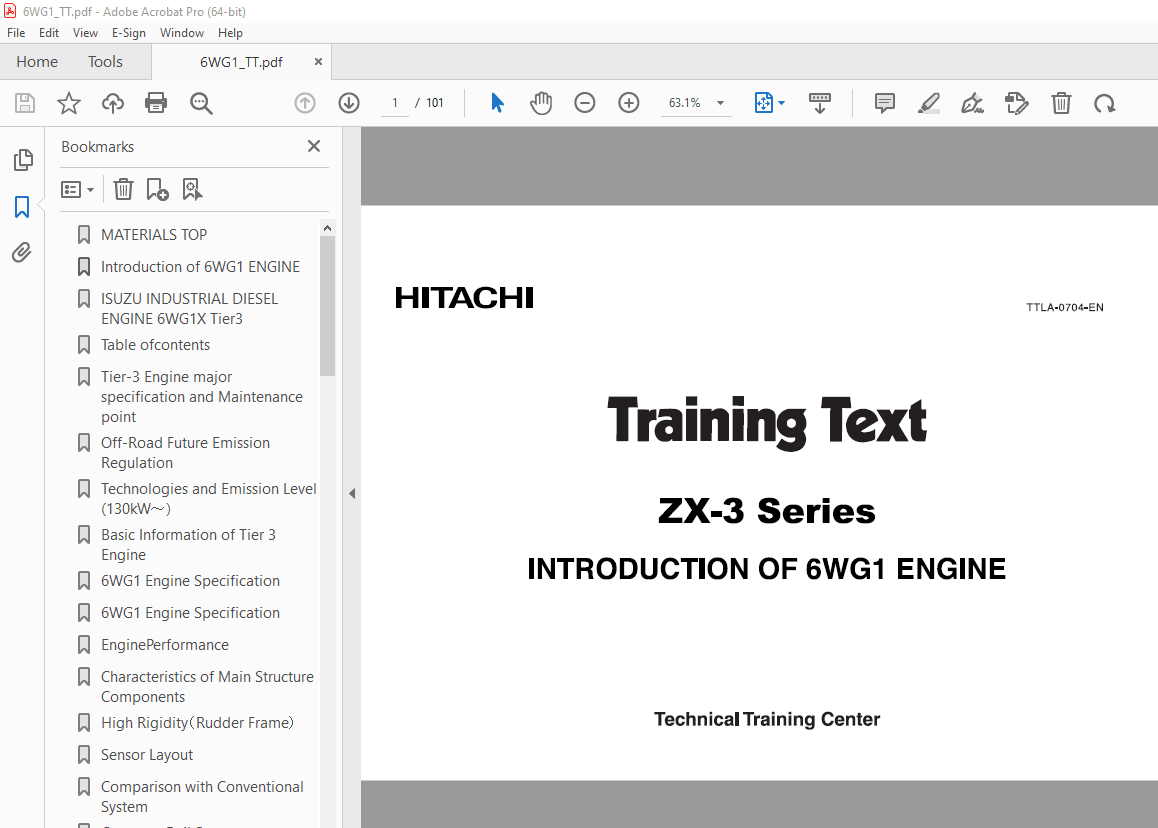The width and height of the screenshot is (1158, 828).
Task: Open the File menu
Action: 16,32
